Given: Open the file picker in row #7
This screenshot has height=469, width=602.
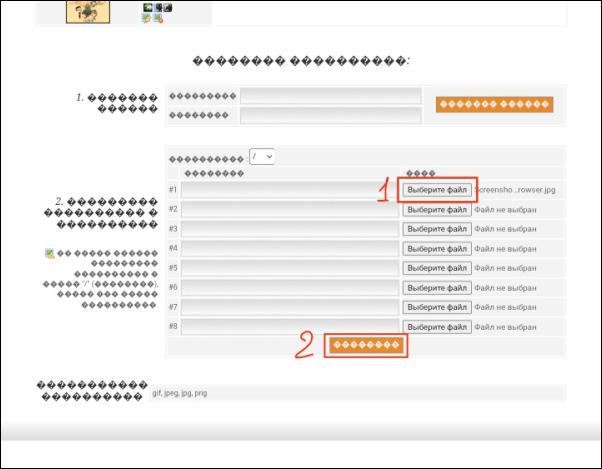Looking at the screenshot, I should pyautogui.click(x=437, y=307).
